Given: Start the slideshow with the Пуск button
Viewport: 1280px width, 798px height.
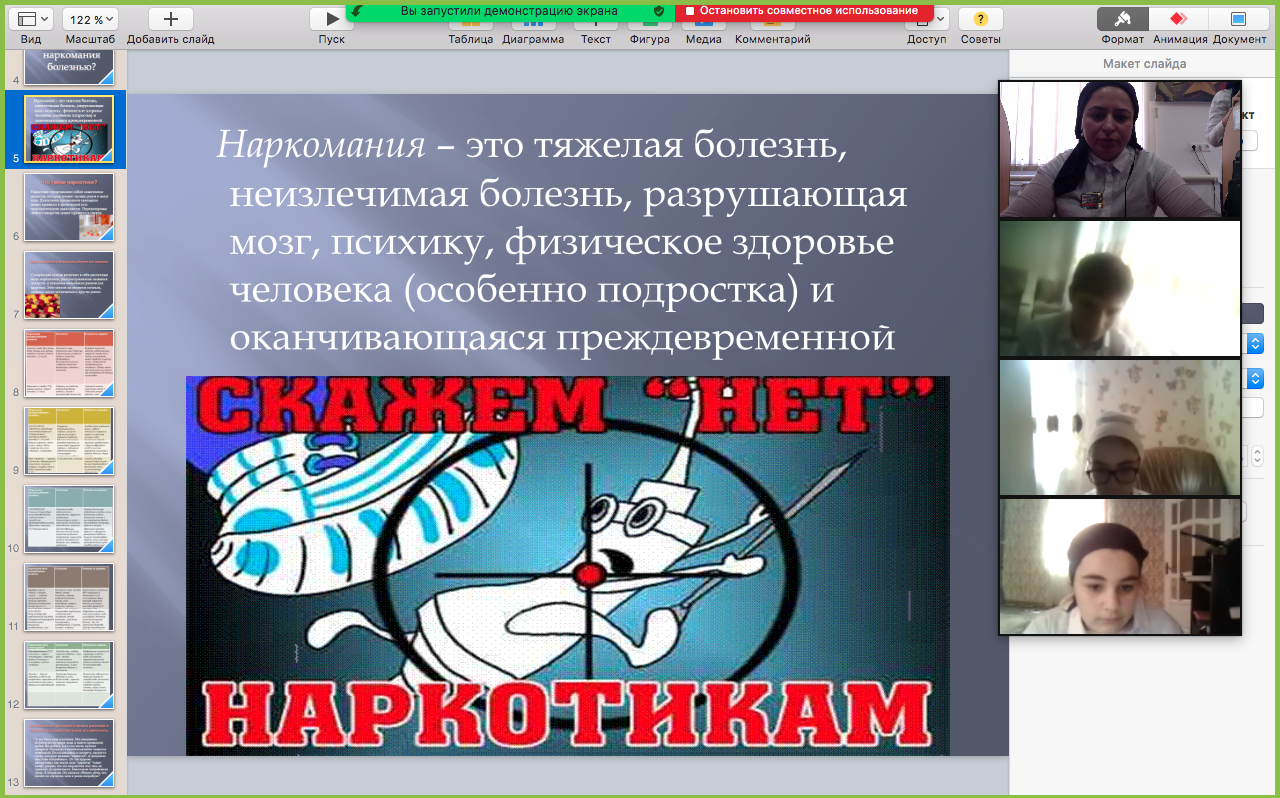Looking at the screenshot, I should pyautogui.click(x=331, y=19).
